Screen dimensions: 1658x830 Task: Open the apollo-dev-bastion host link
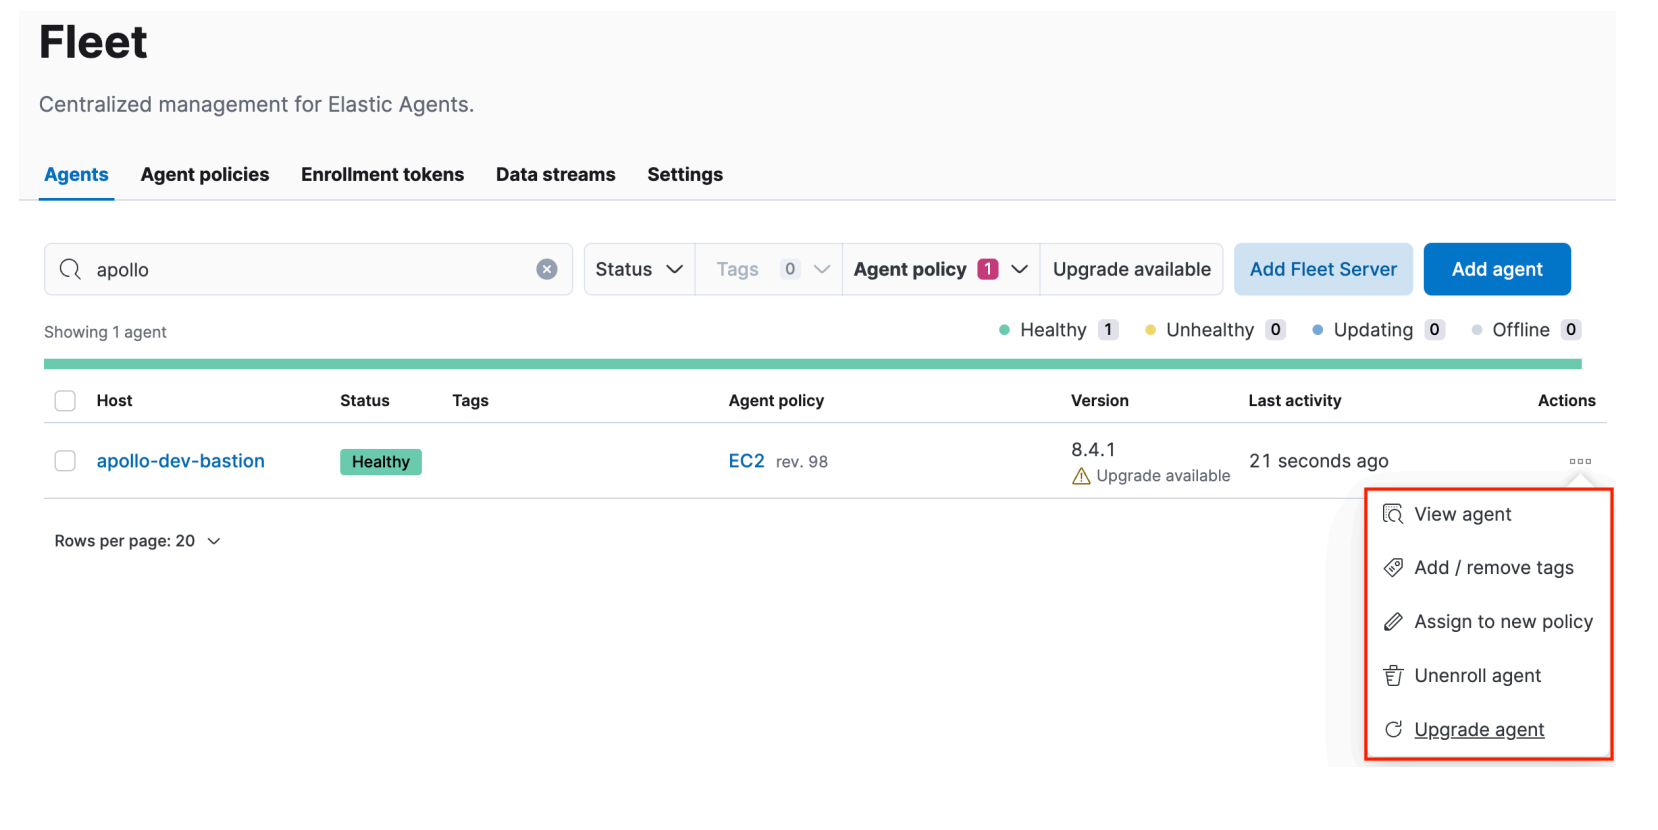181,461
